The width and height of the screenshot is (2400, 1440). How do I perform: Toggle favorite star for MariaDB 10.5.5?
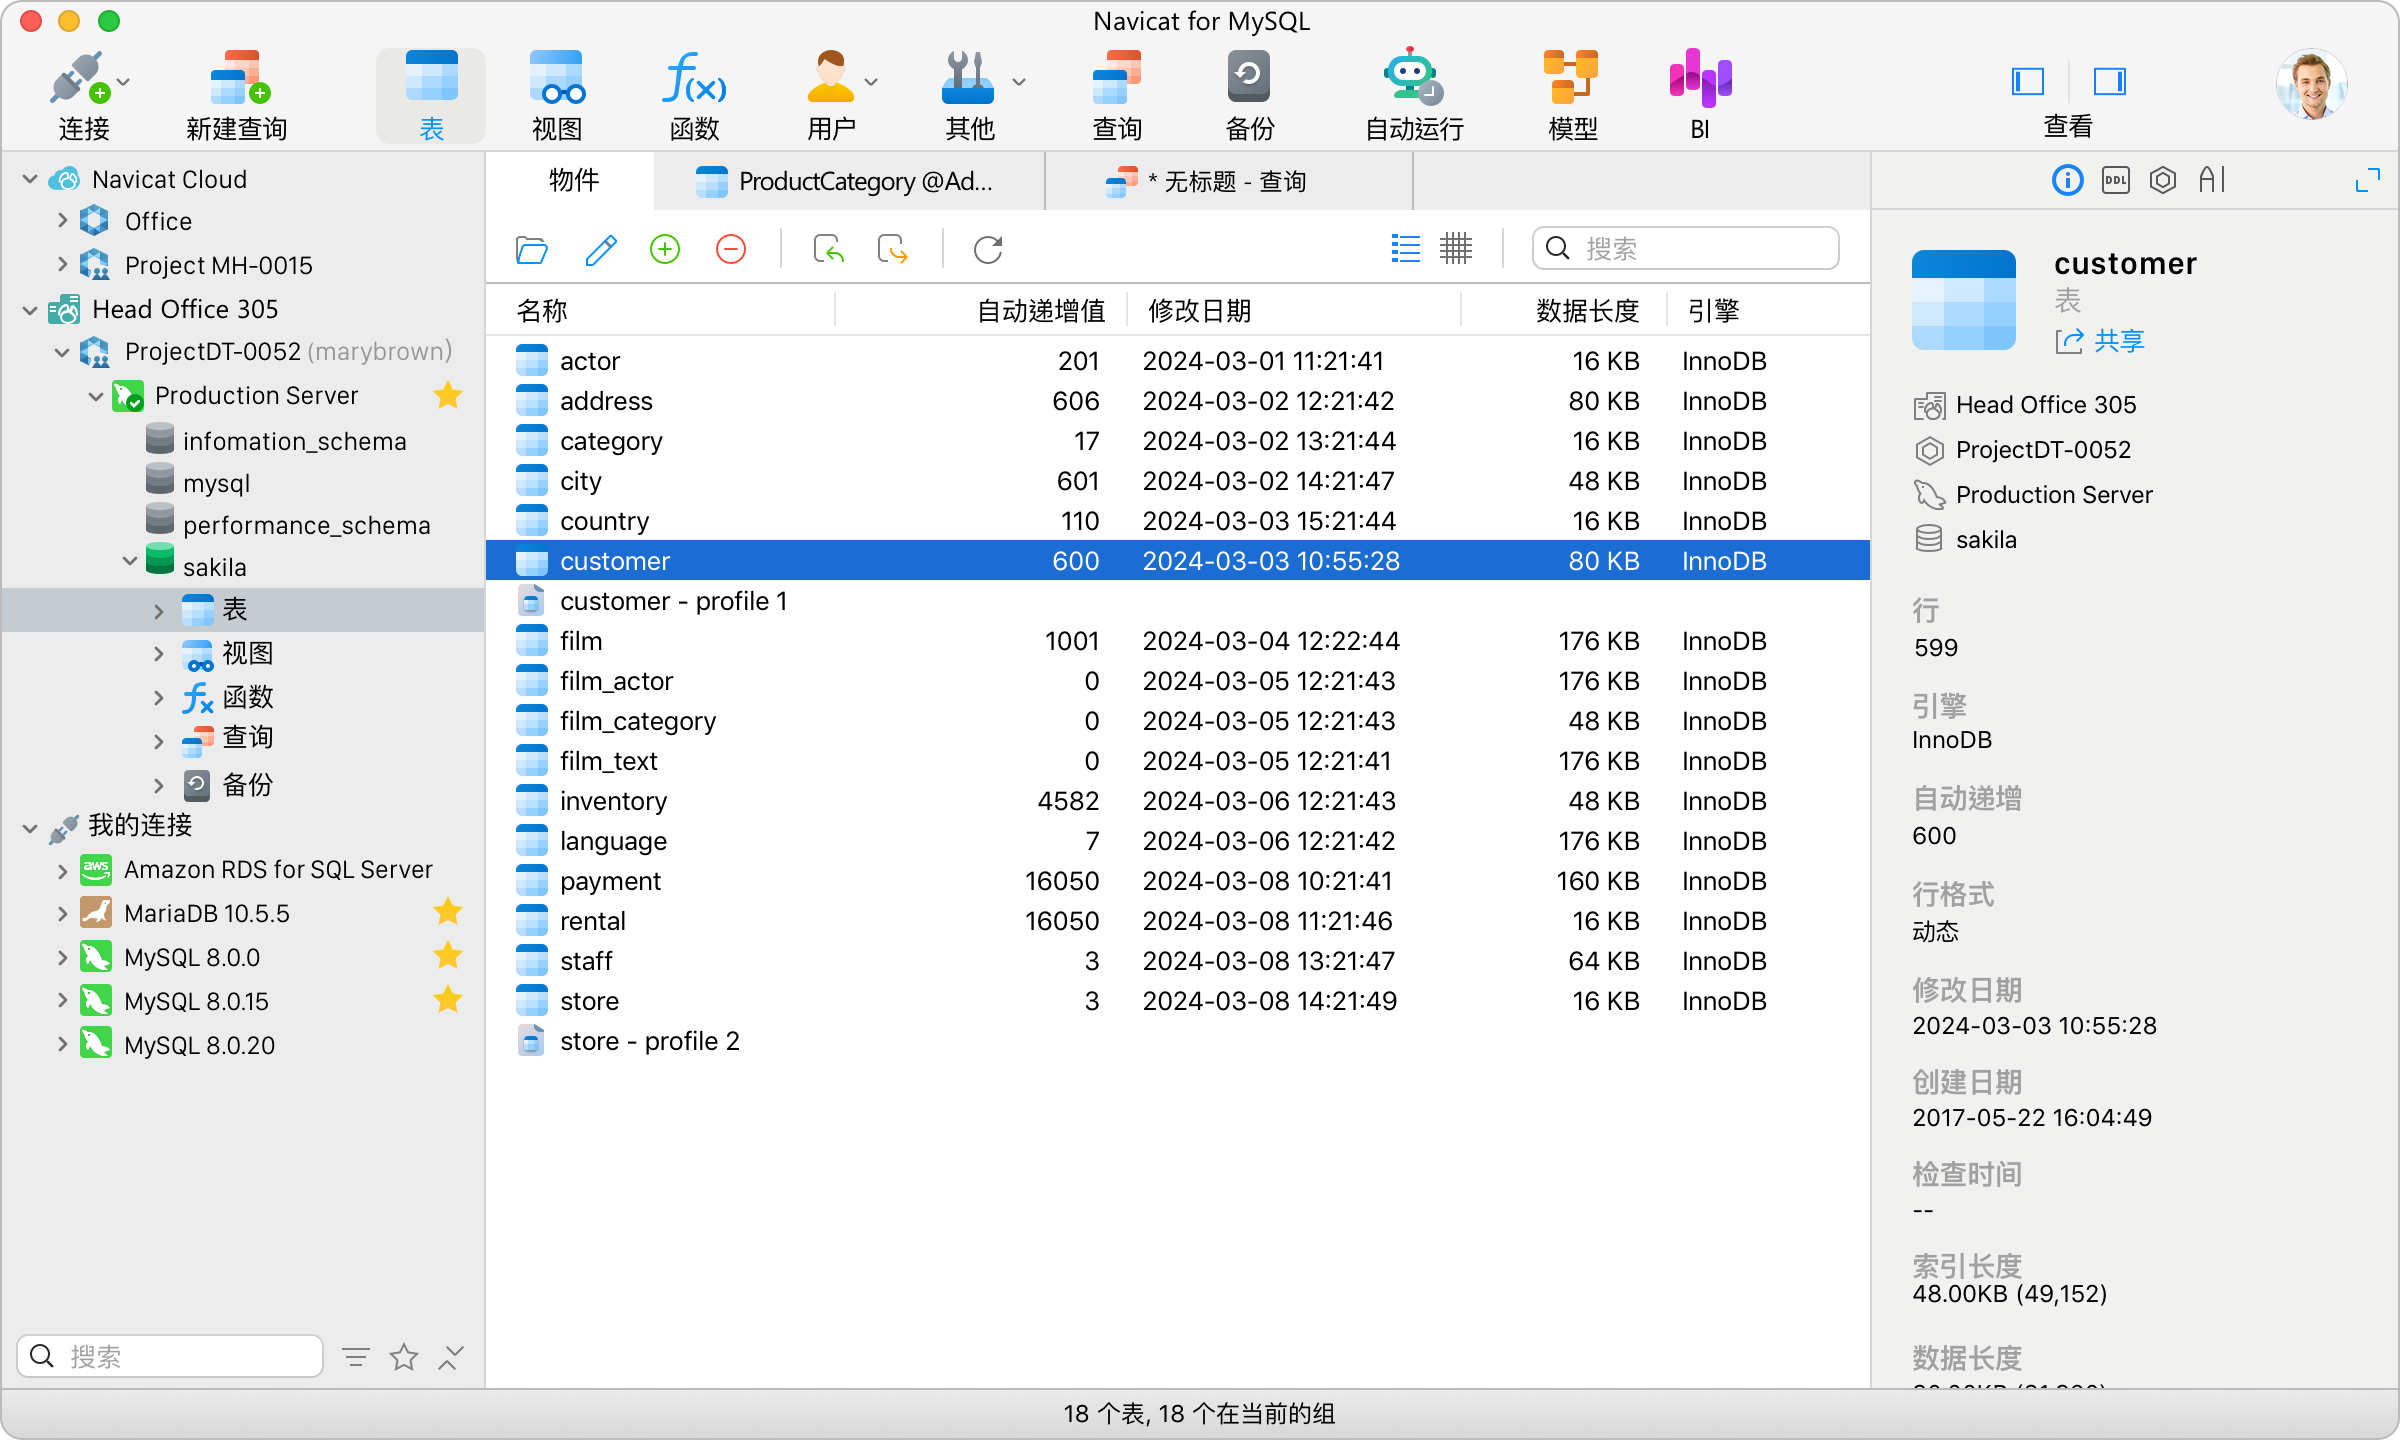click(447, 912)
